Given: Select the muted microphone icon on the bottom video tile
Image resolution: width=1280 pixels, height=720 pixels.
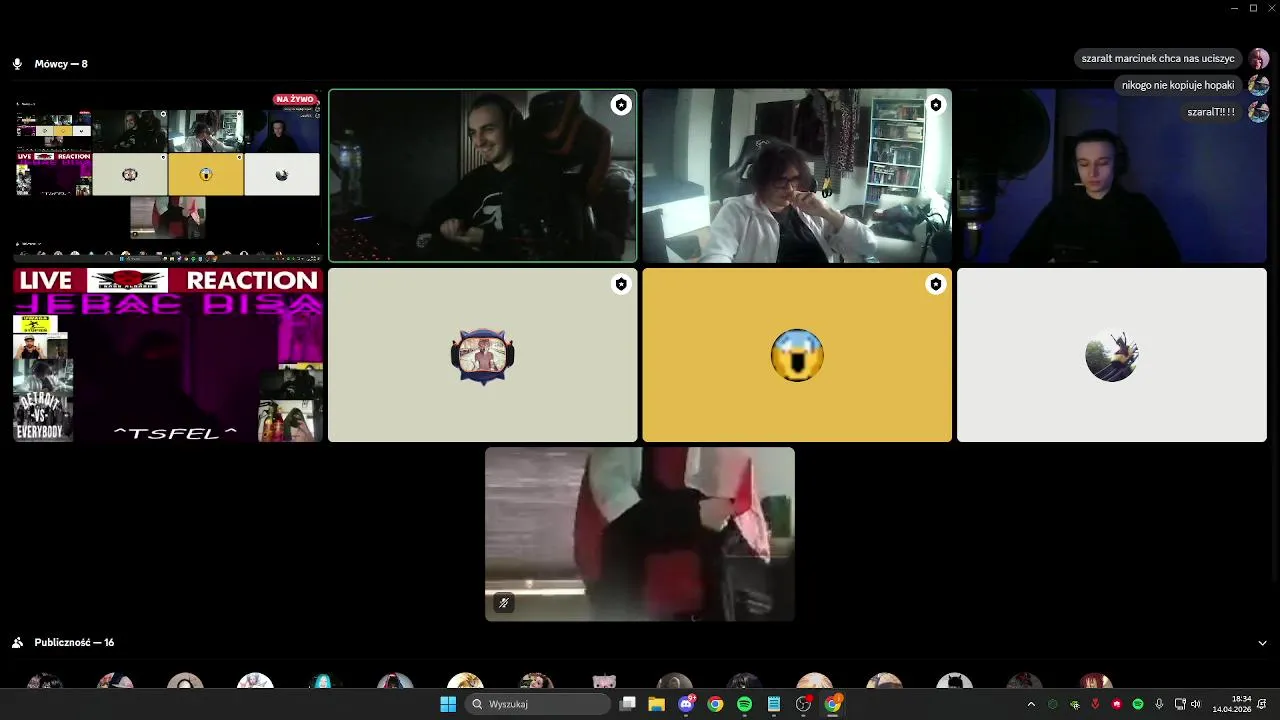Looking at the screenshot, I should [x=504, y=603].
